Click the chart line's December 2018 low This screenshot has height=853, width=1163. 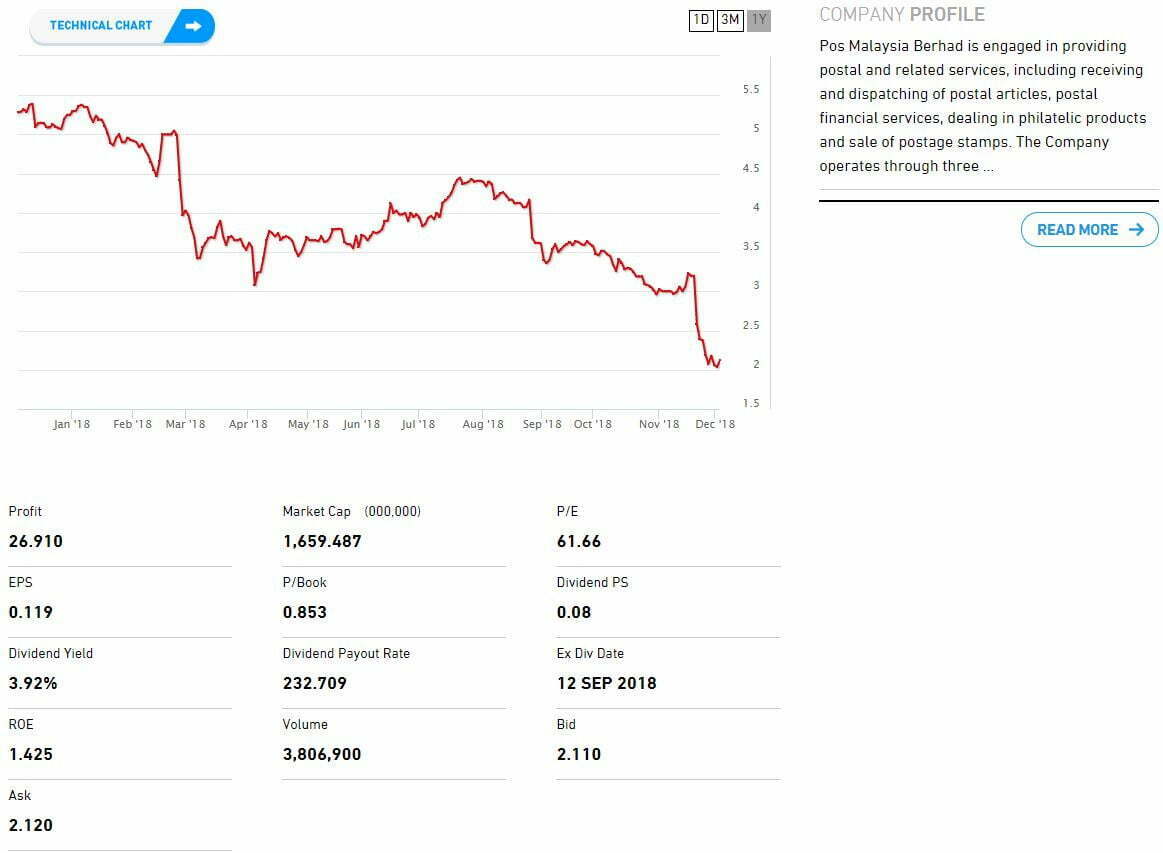point(716,366)
